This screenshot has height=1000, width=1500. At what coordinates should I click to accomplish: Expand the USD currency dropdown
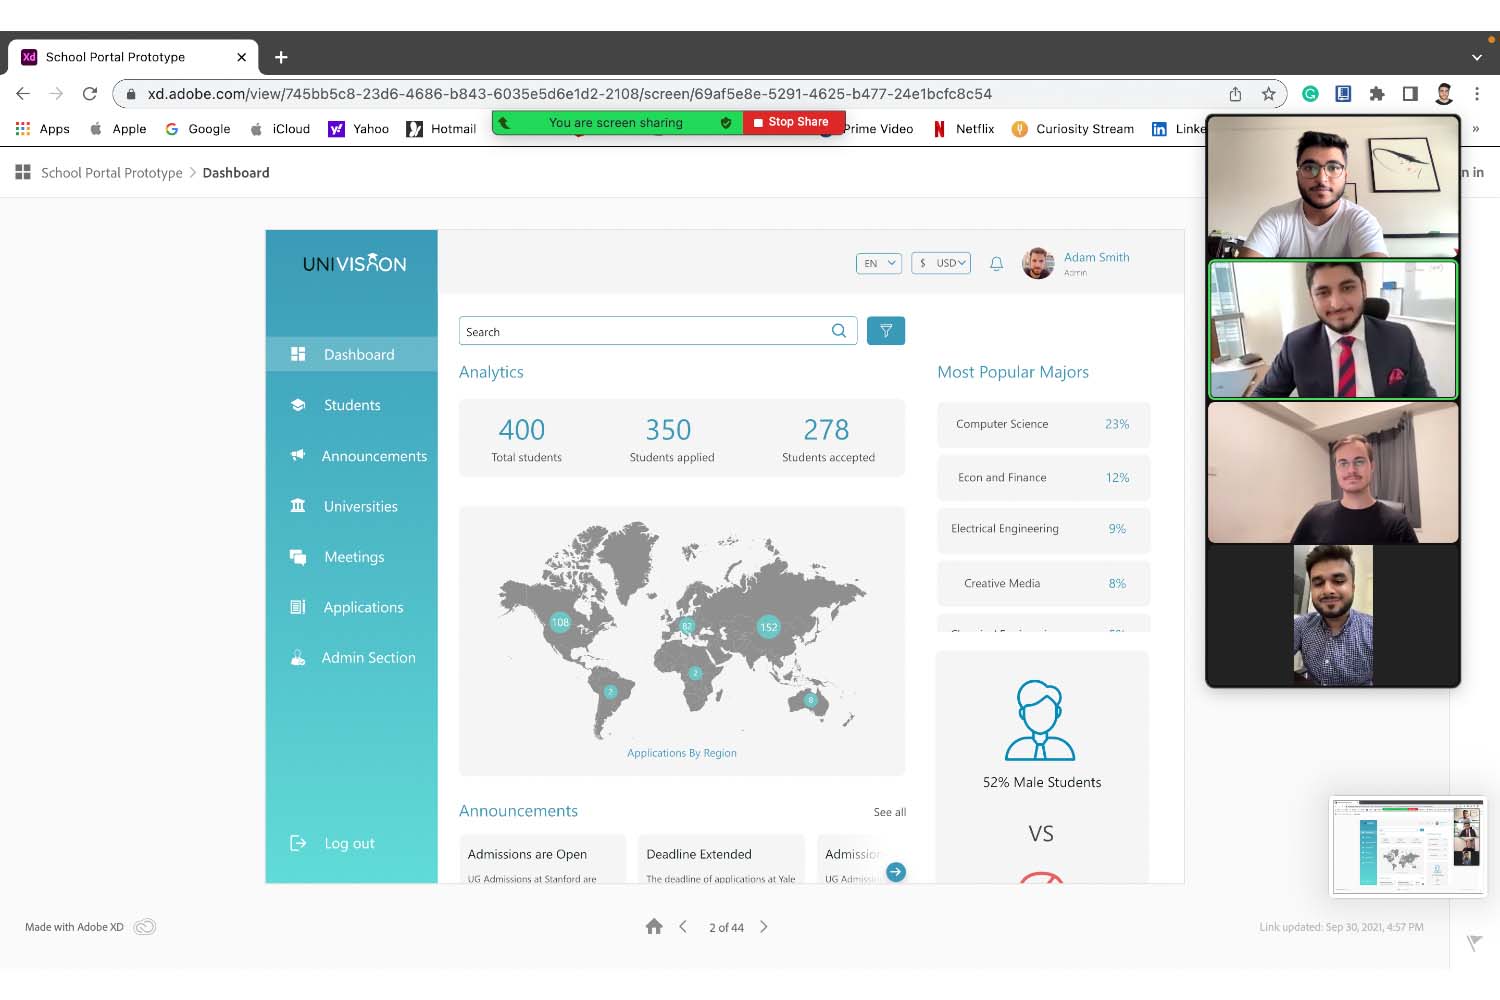(941, 263)
